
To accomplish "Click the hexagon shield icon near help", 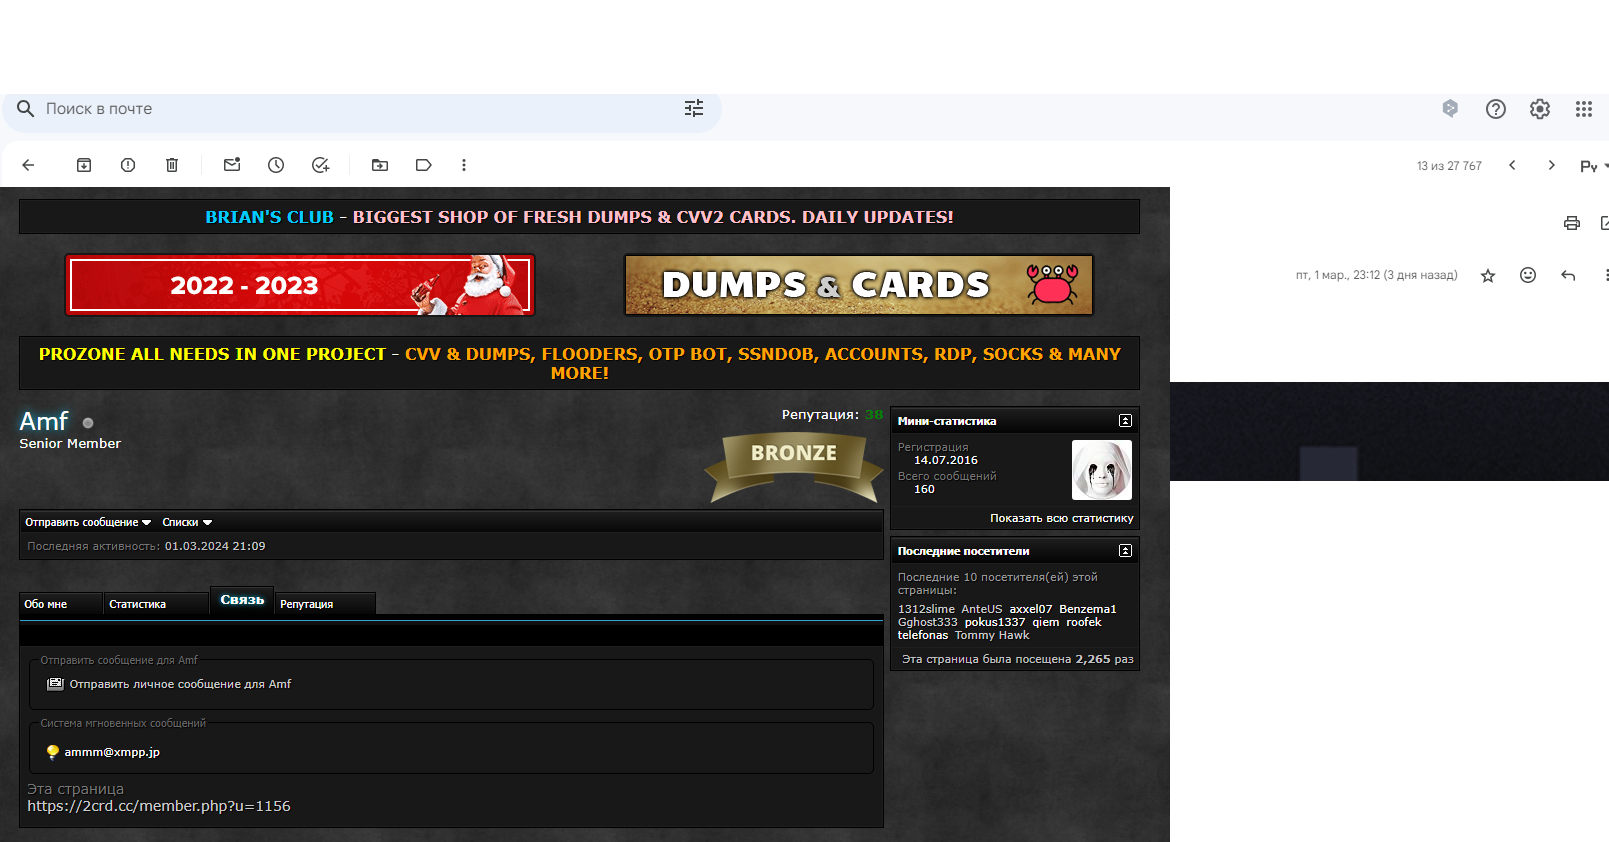I will click(x=1450, y=108).
